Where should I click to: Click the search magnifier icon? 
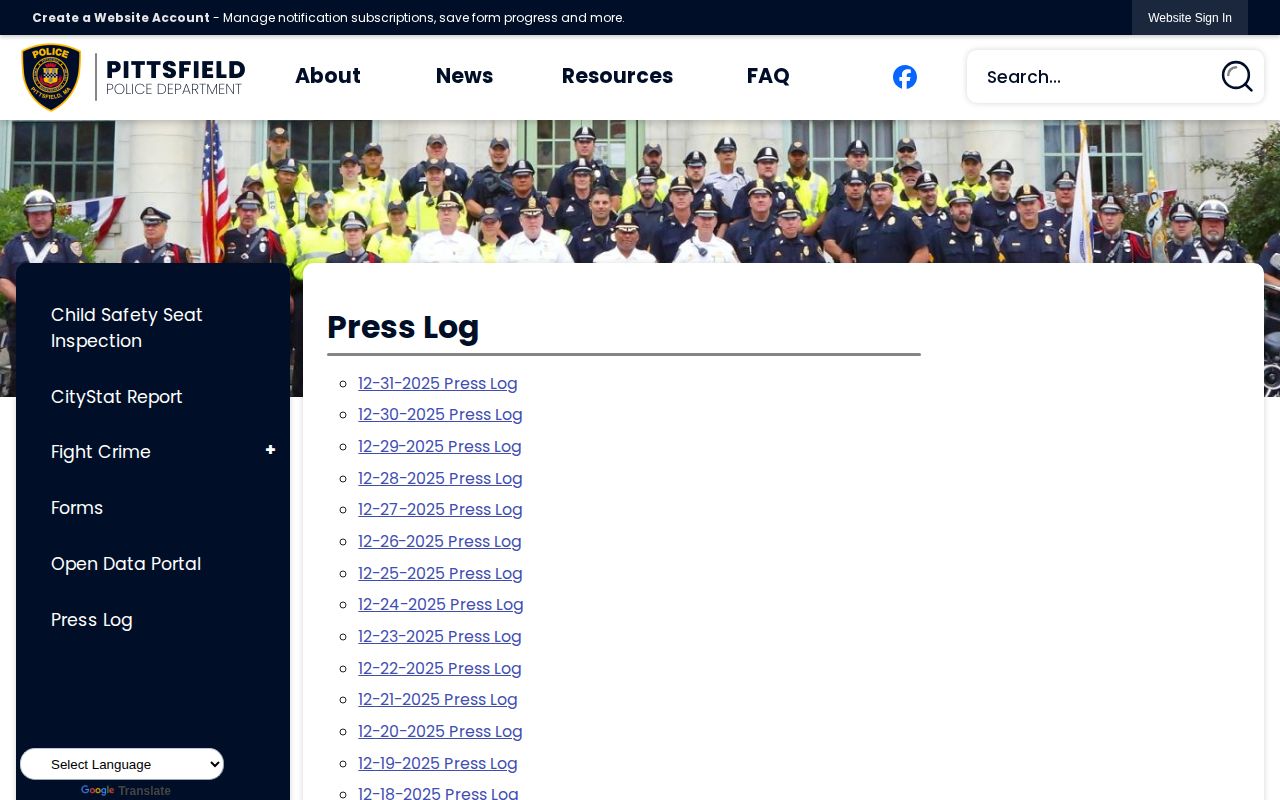(x=1237, y=76)
